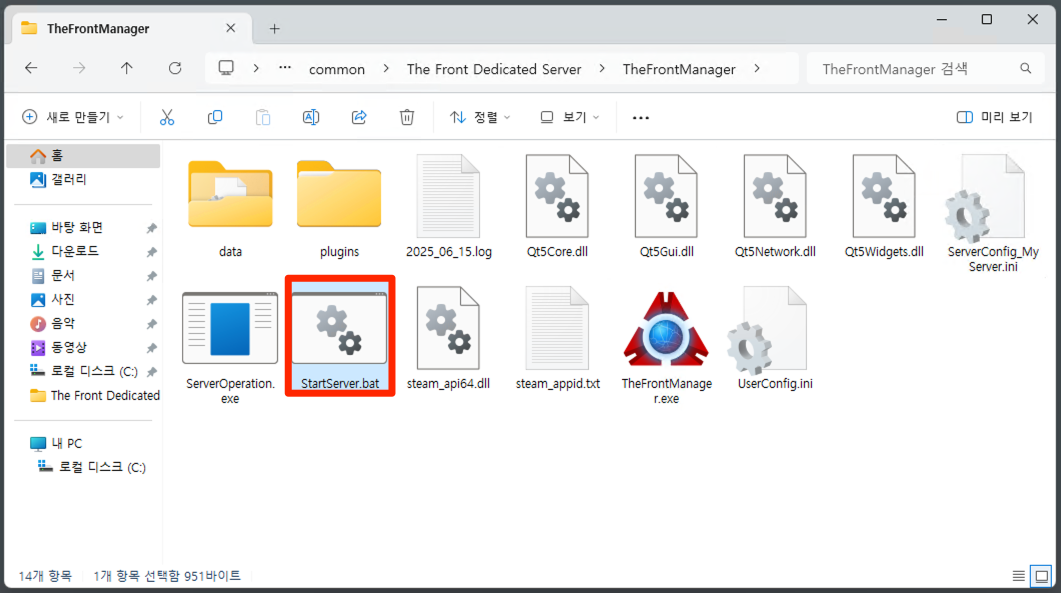Image resolution: width=1061 pixels, height=593 pixels.
Task: Switch to details list view in status bar
Action: pyautogui.click(x=1018, y=576)
